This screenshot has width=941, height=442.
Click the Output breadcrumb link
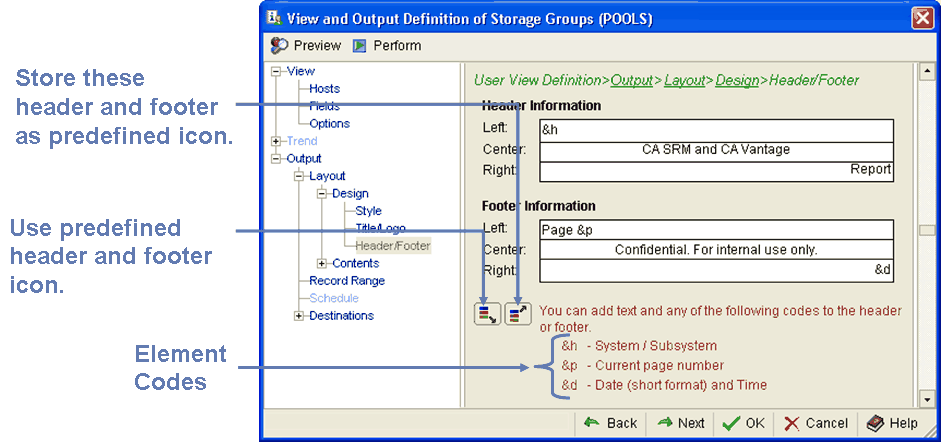tap(632, 80)
